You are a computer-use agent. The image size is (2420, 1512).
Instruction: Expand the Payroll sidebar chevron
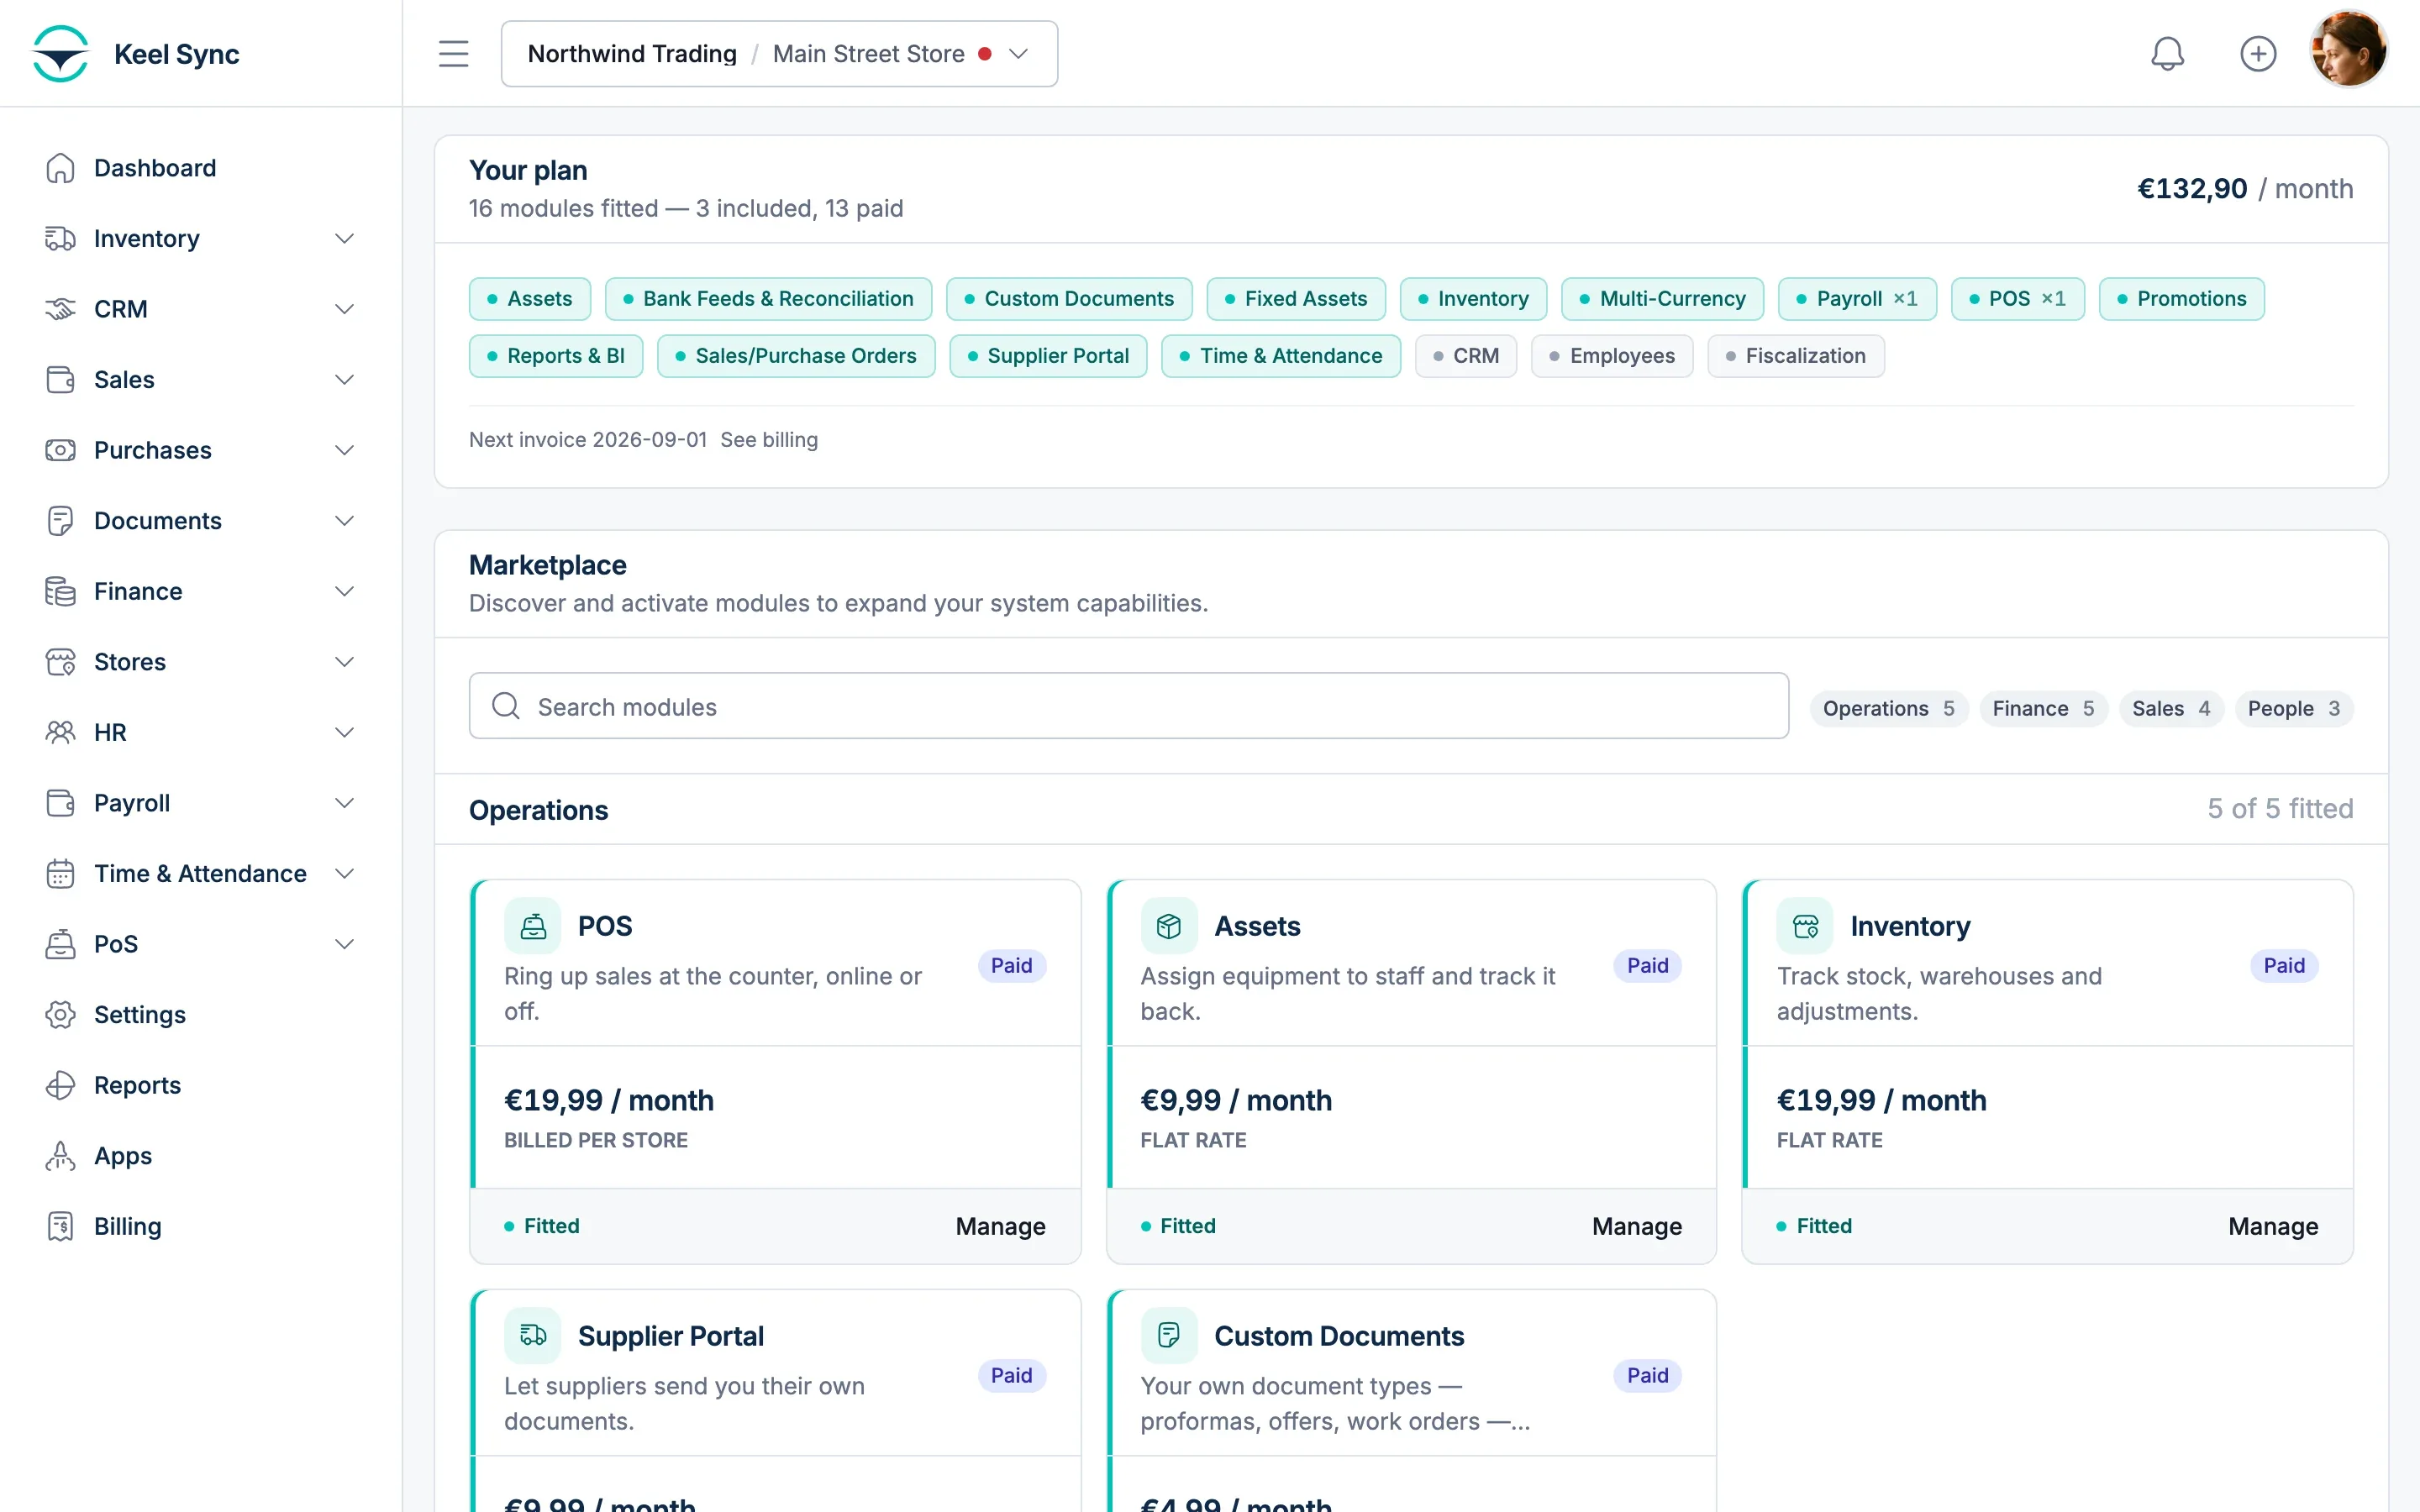click(344, 803)
